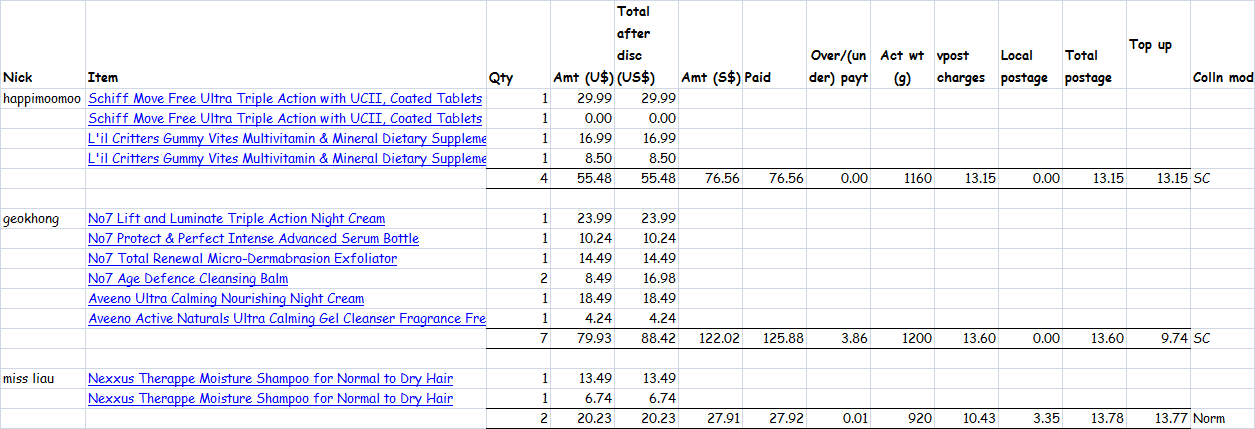Open the Schiff Move Free link priced 29.99
1255x429 pixels.
[x=285, y=99]
